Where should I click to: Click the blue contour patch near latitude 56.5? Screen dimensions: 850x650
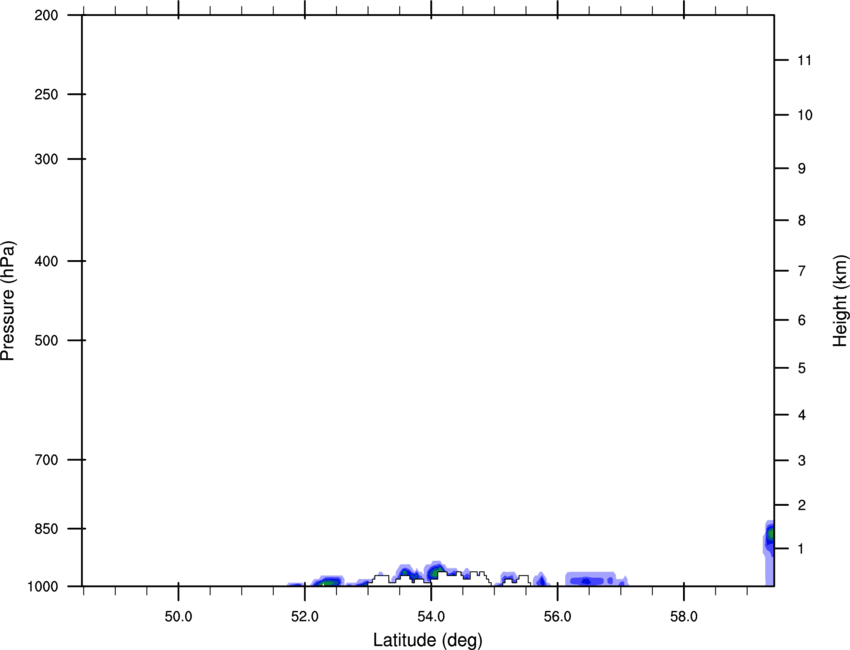595,580
